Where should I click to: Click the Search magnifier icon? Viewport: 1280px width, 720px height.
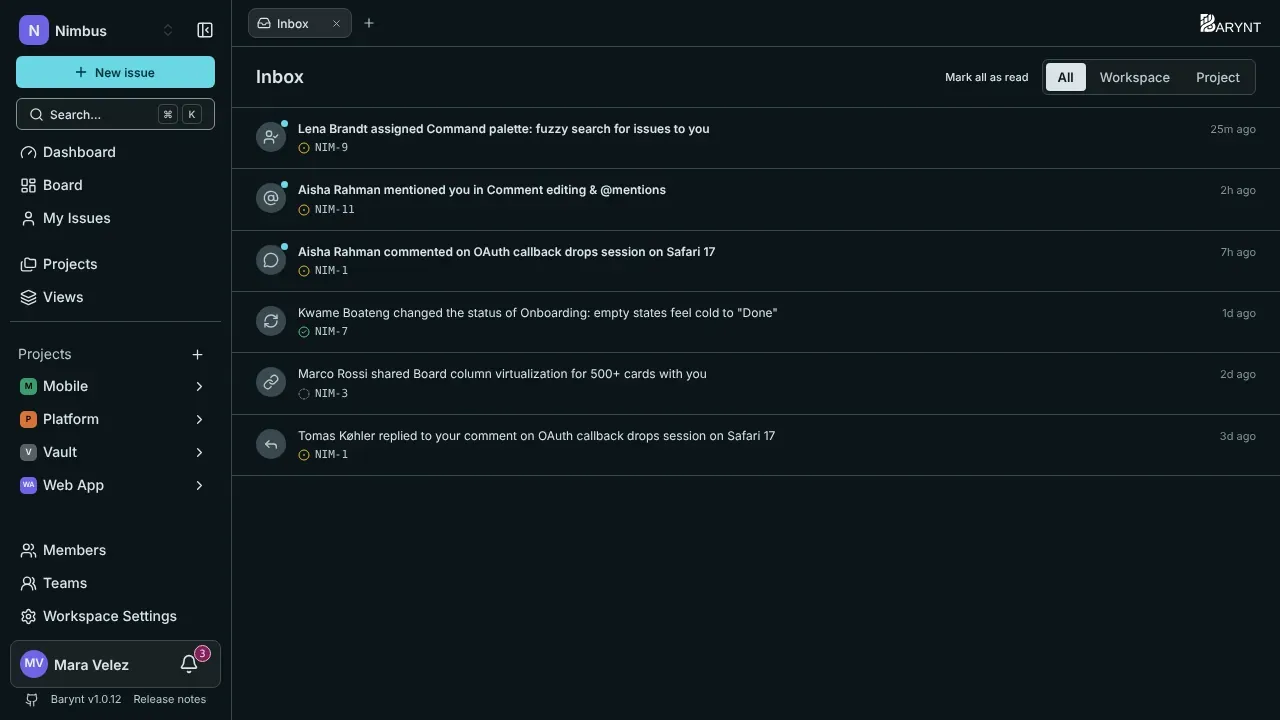(x=36, y=114)
